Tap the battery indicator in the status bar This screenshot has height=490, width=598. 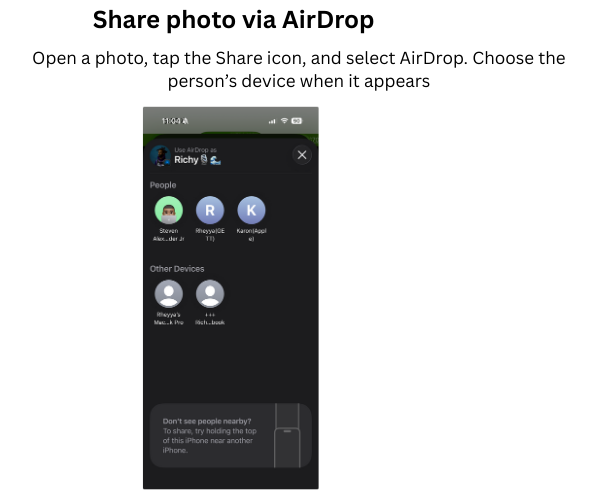pos(296,121)
